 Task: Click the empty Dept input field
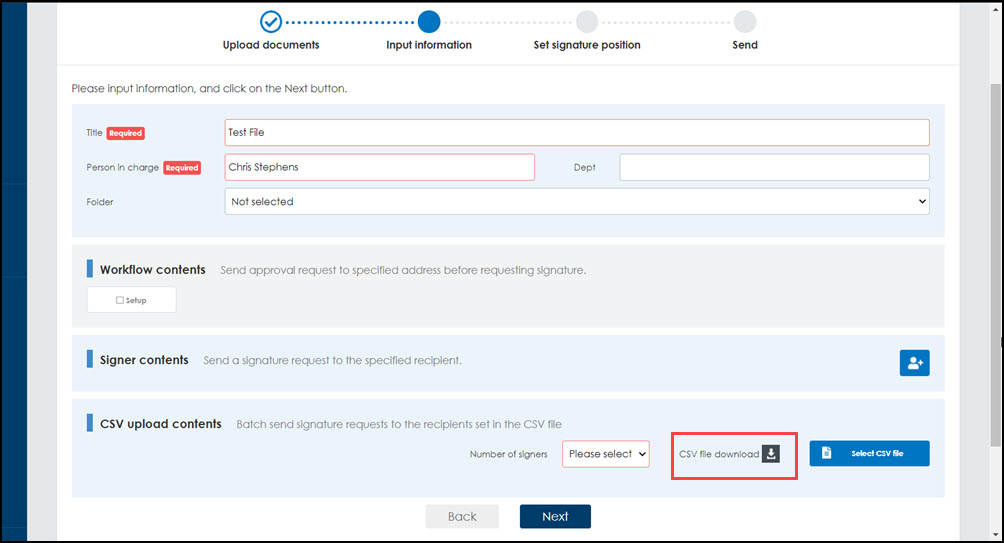click(774, 167)
